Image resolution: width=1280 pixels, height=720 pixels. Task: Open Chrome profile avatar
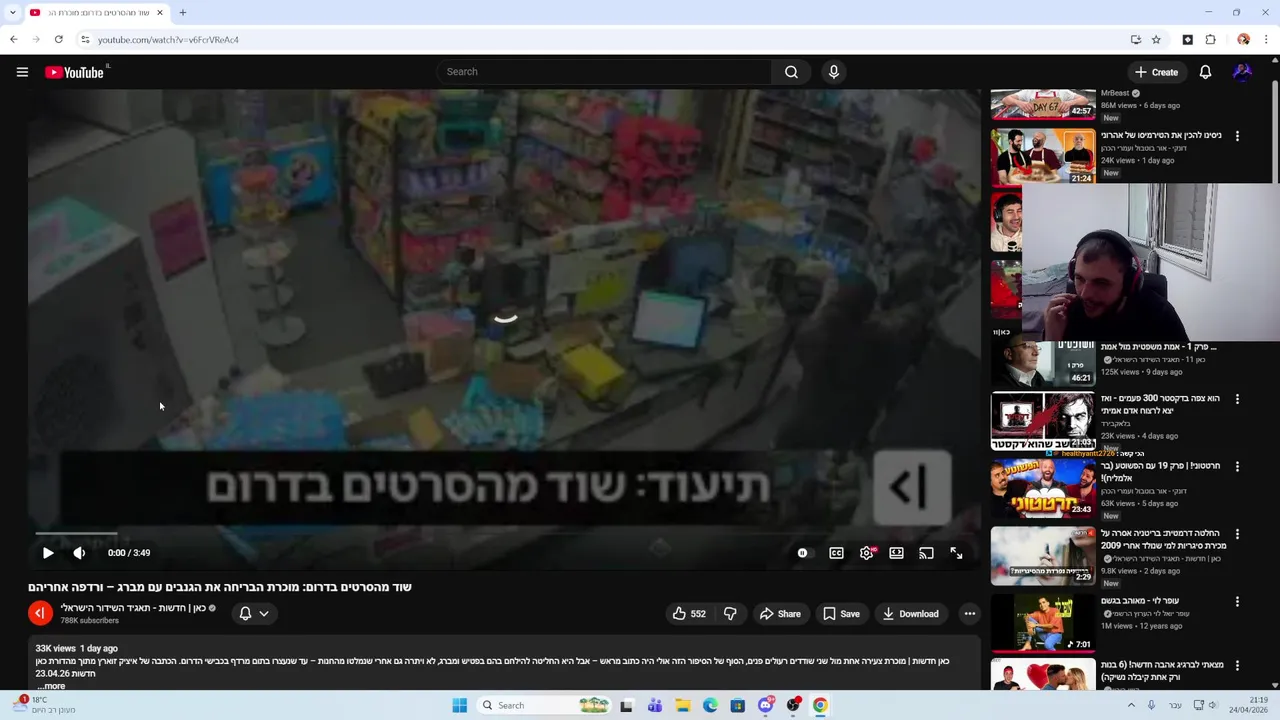tap(1243, 40)
